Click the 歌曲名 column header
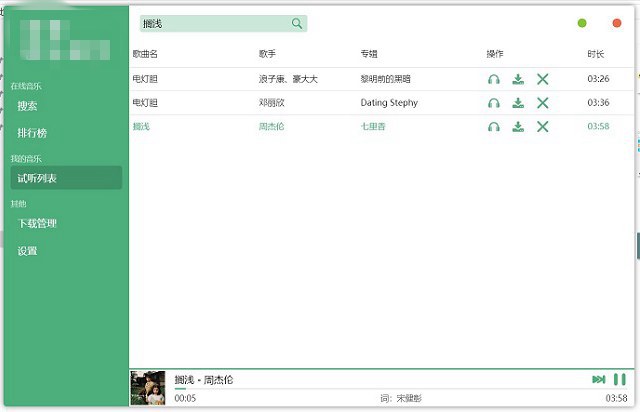 point(145,54)
